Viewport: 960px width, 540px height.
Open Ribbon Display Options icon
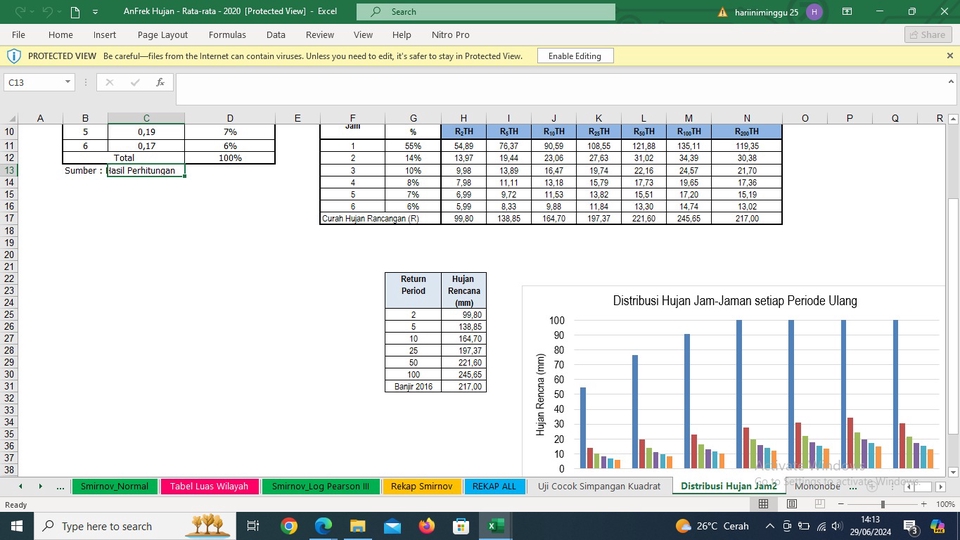coord(847,12)
